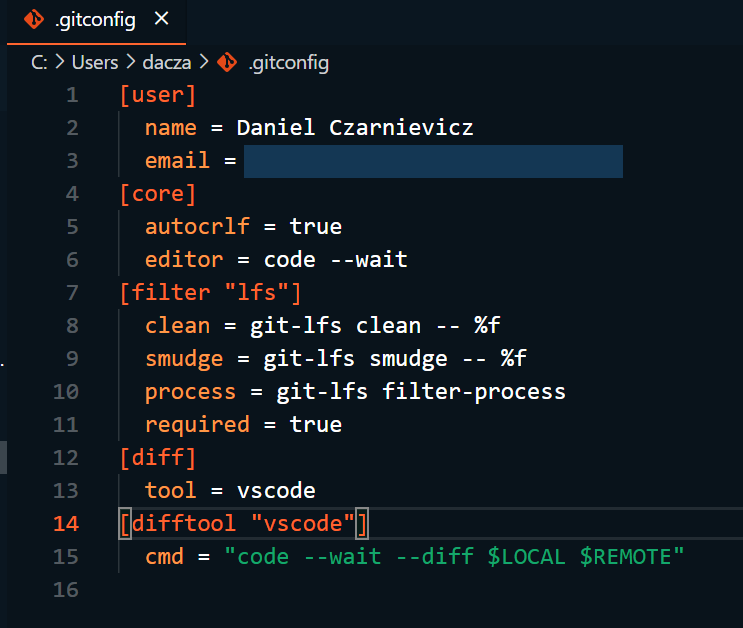The width and height of the screenshot is (743, 628).
Task: Select highlighted line number 14
Action: point(66,523)
